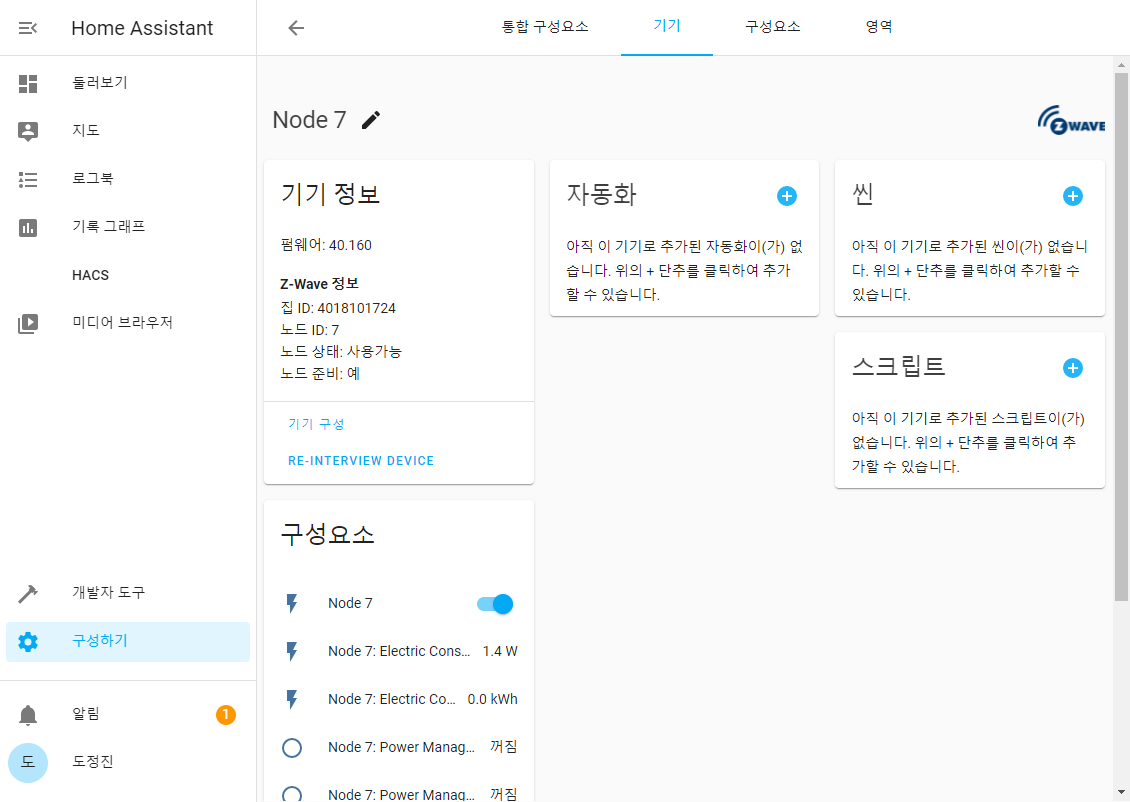Click the circle icon of the first Power Manag... entity
The image size is (1130, 802).
292,747
